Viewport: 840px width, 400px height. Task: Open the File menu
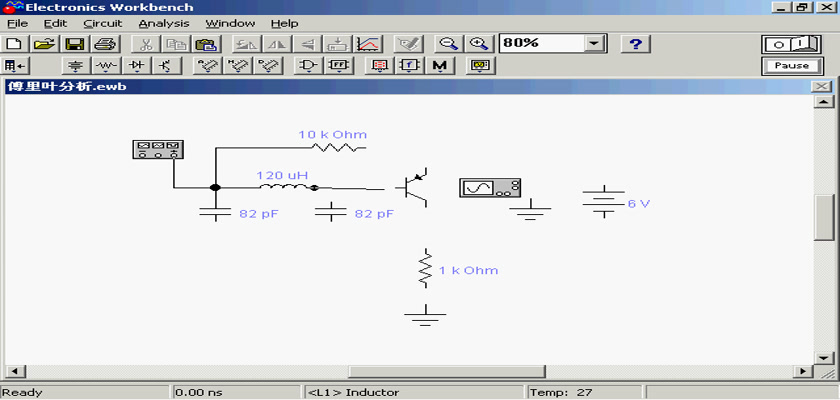tap(17, 24)
